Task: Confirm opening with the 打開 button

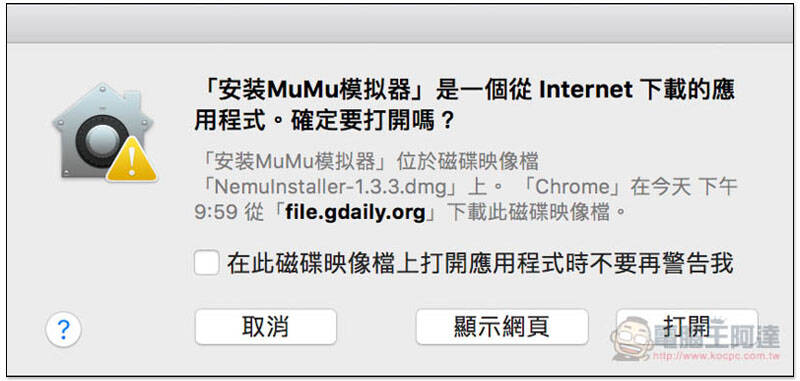Action: [687, 326]
